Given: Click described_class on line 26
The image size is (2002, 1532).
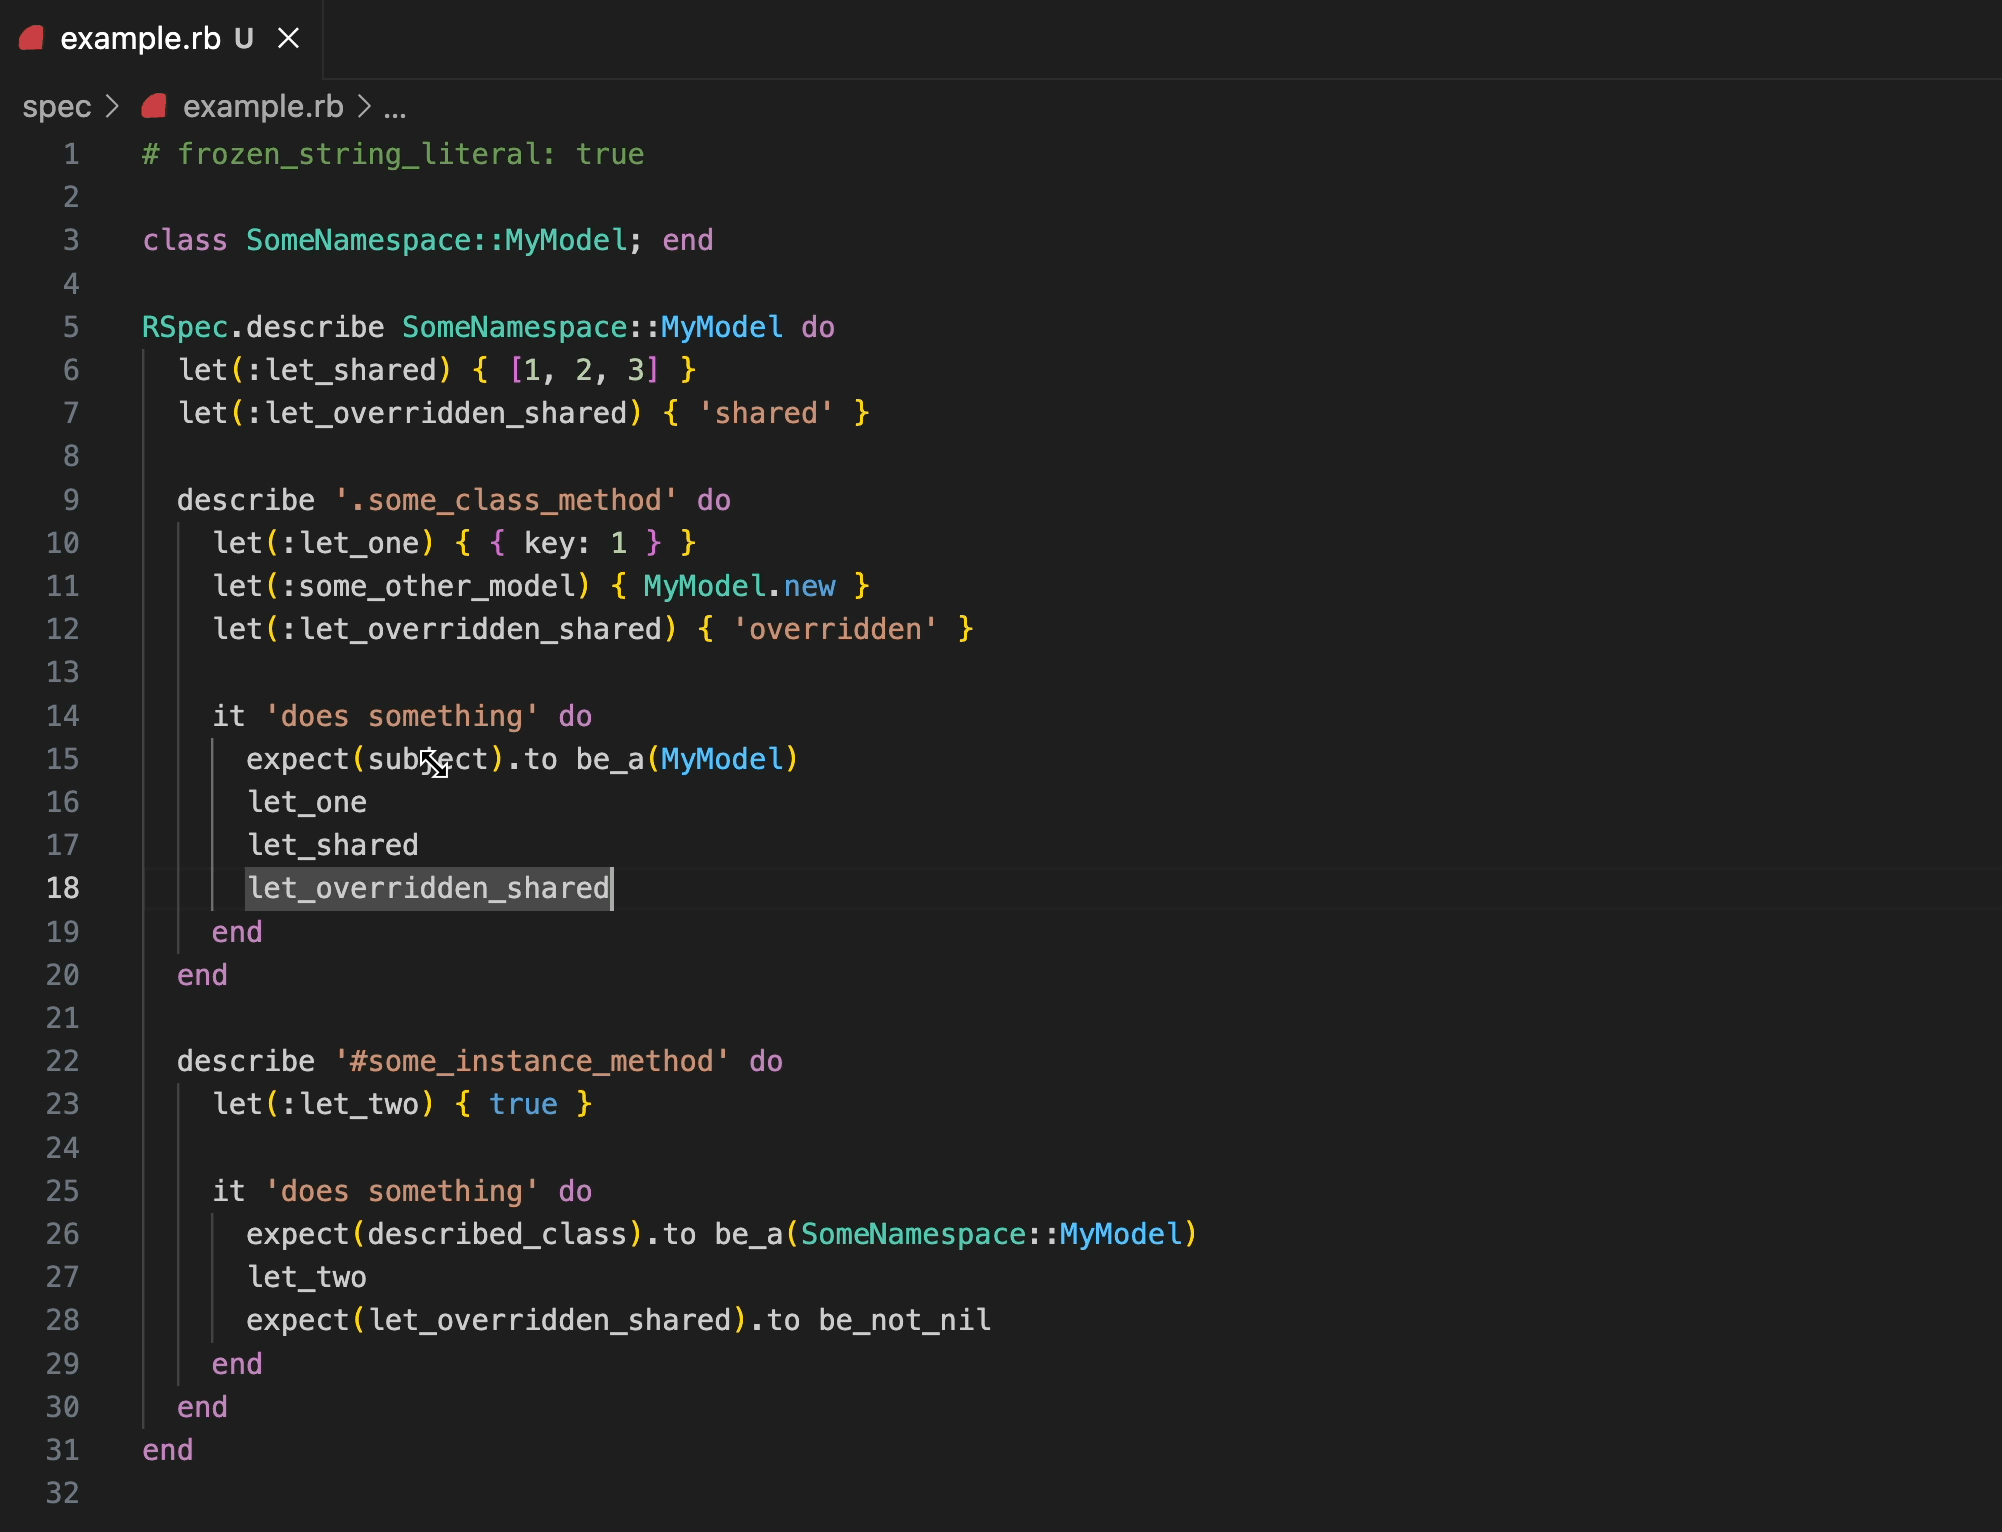Looking at the screenshot, I should (x=496, y=1234).
